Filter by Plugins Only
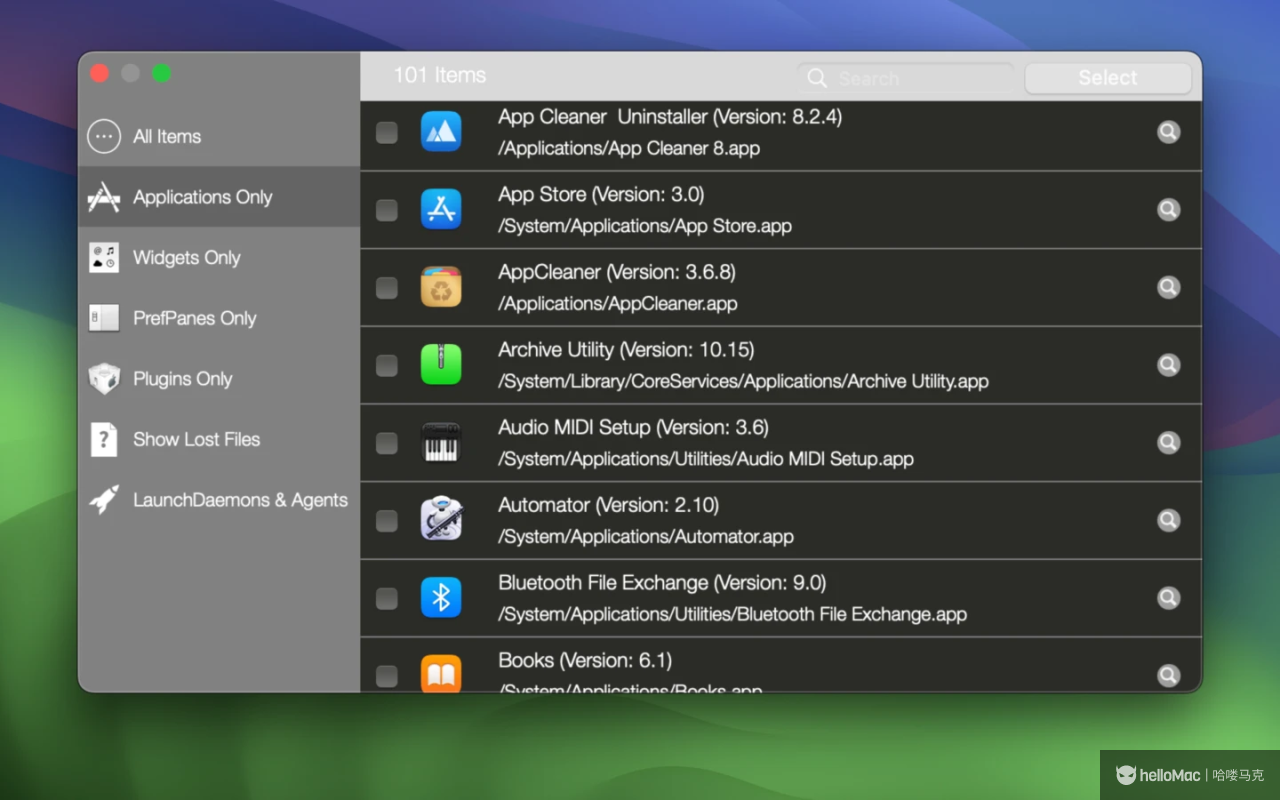 click(219, 379)
